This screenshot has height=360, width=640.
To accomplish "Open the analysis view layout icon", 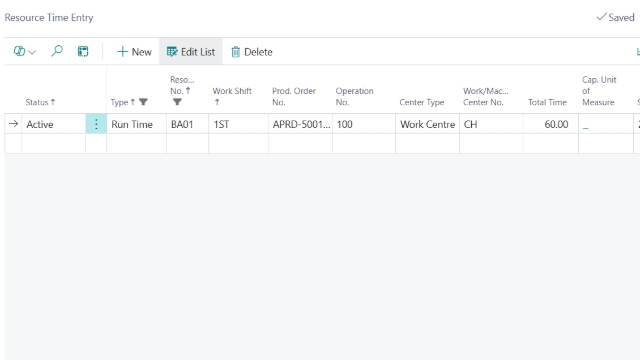I will tap(83, 51).
